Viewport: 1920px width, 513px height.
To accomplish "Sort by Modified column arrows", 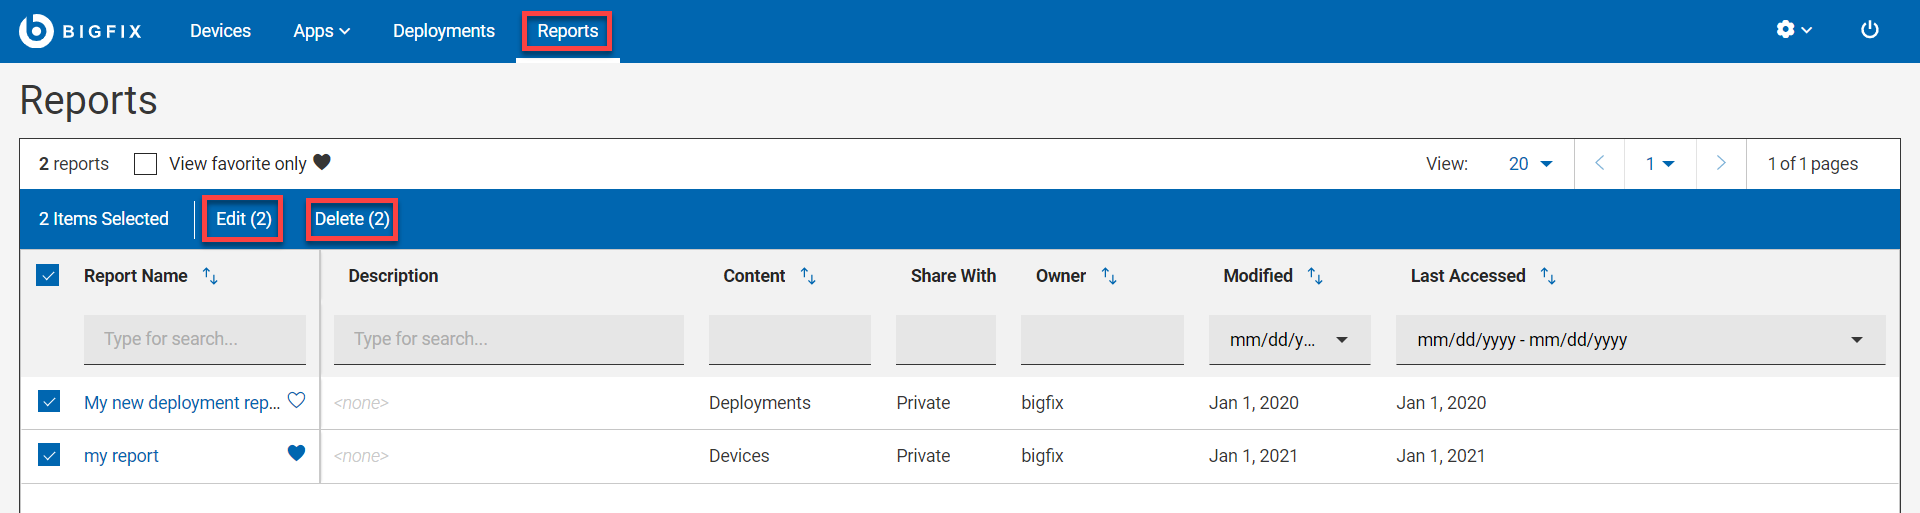I will point(1315,276).
